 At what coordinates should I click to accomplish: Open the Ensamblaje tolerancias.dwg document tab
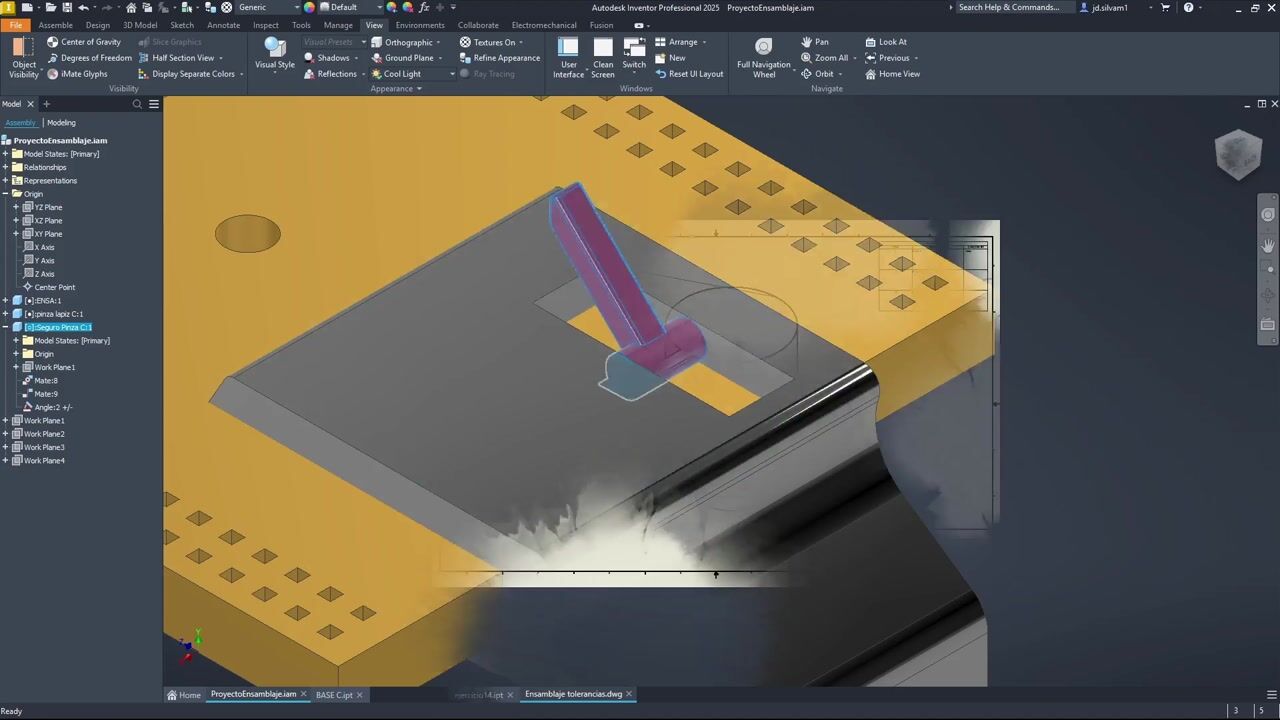coord(573,694)
